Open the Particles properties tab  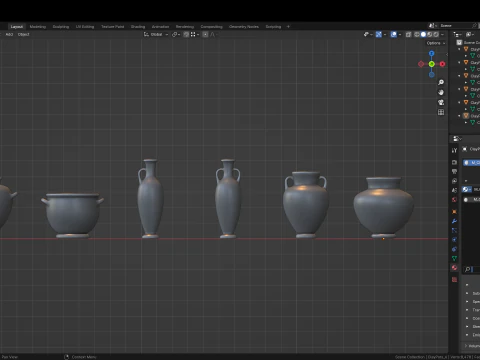click(x=454, y=230)
